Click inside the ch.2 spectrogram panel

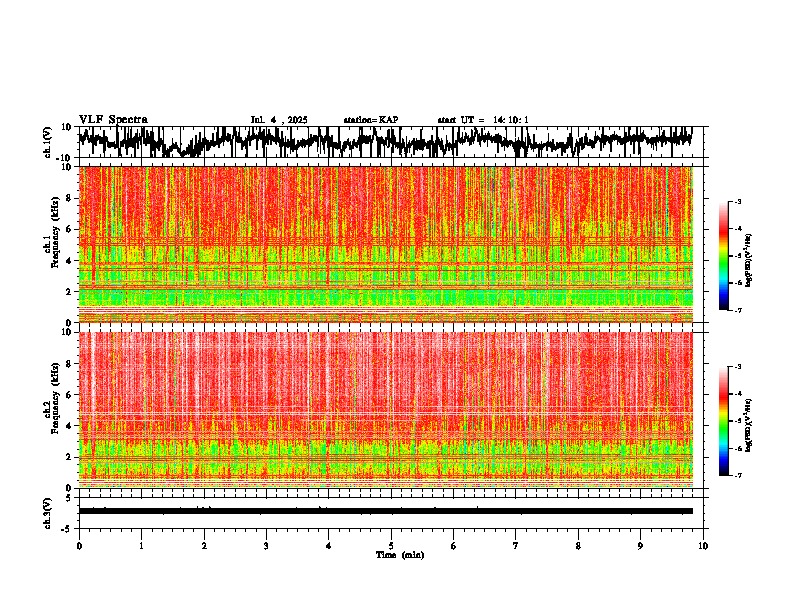point(386,410)
